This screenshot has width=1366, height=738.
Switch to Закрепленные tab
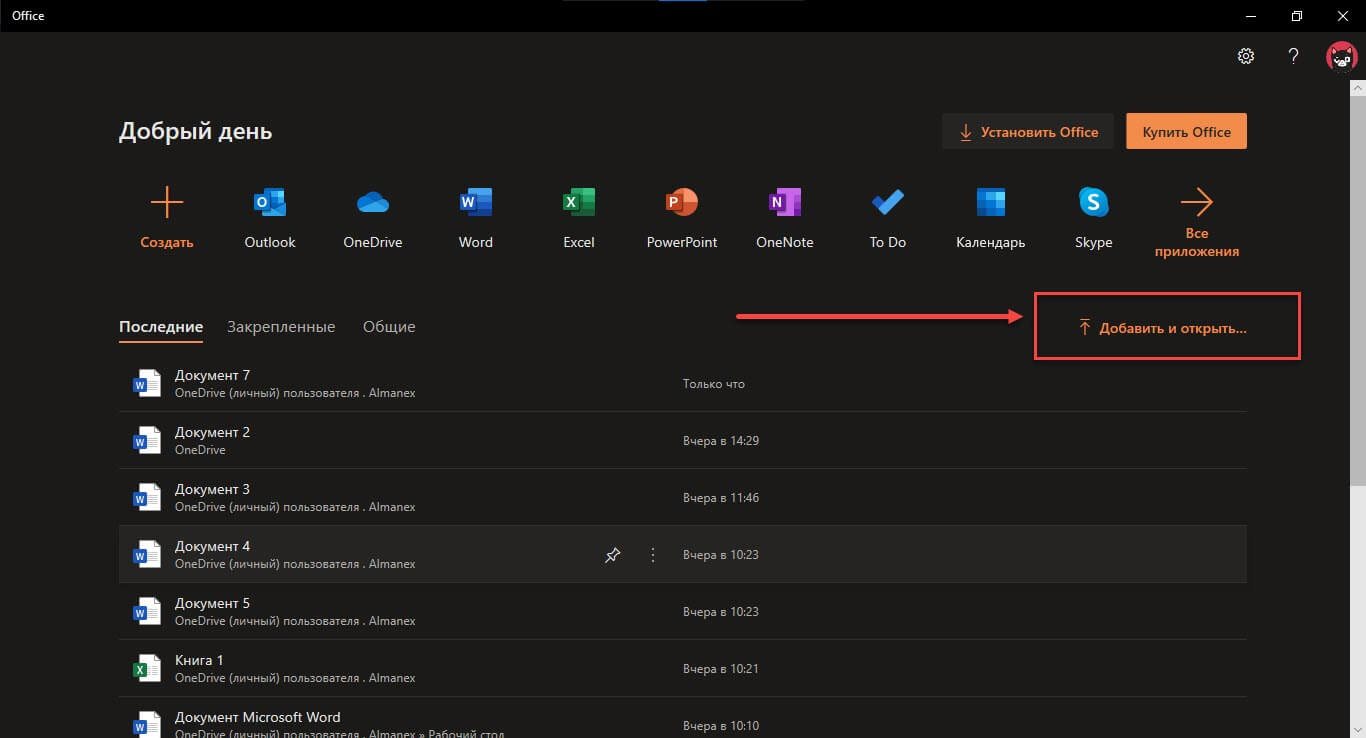click(281, 327)
